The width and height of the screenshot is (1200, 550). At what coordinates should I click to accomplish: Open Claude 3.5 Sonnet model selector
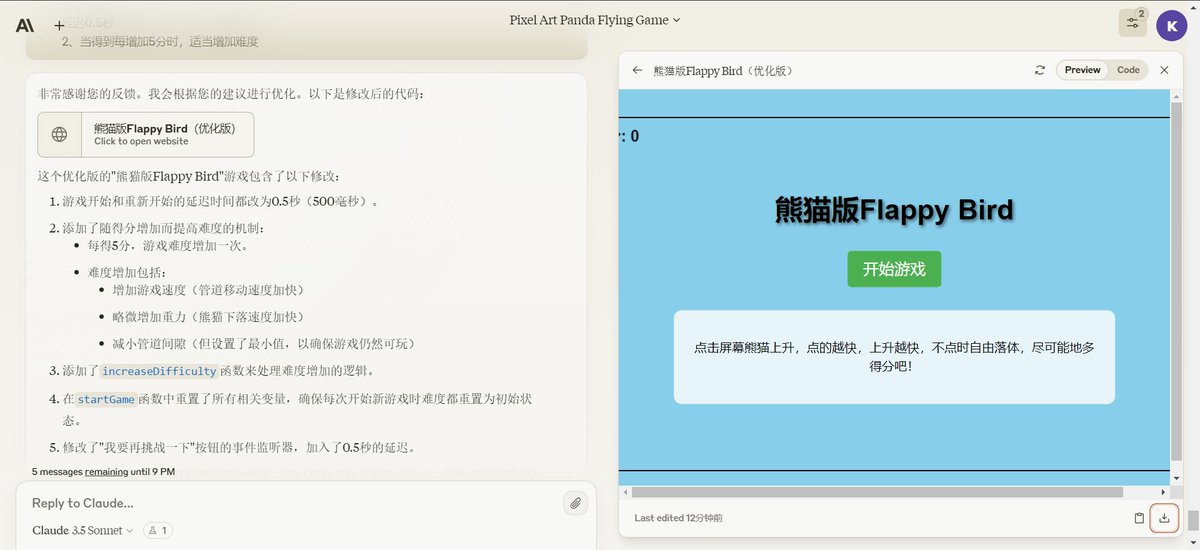82,530
